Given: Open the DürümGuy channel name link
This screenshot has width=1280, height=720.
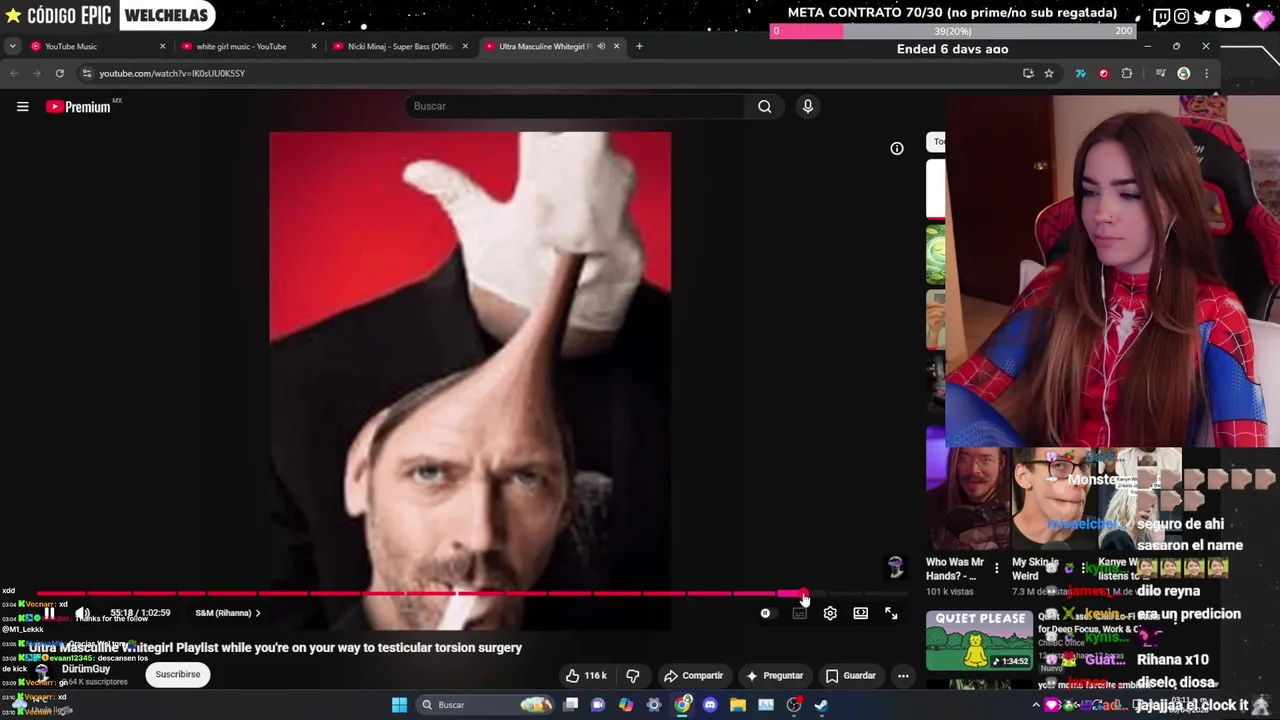Looking at the screenshot, I should point(86,669).
